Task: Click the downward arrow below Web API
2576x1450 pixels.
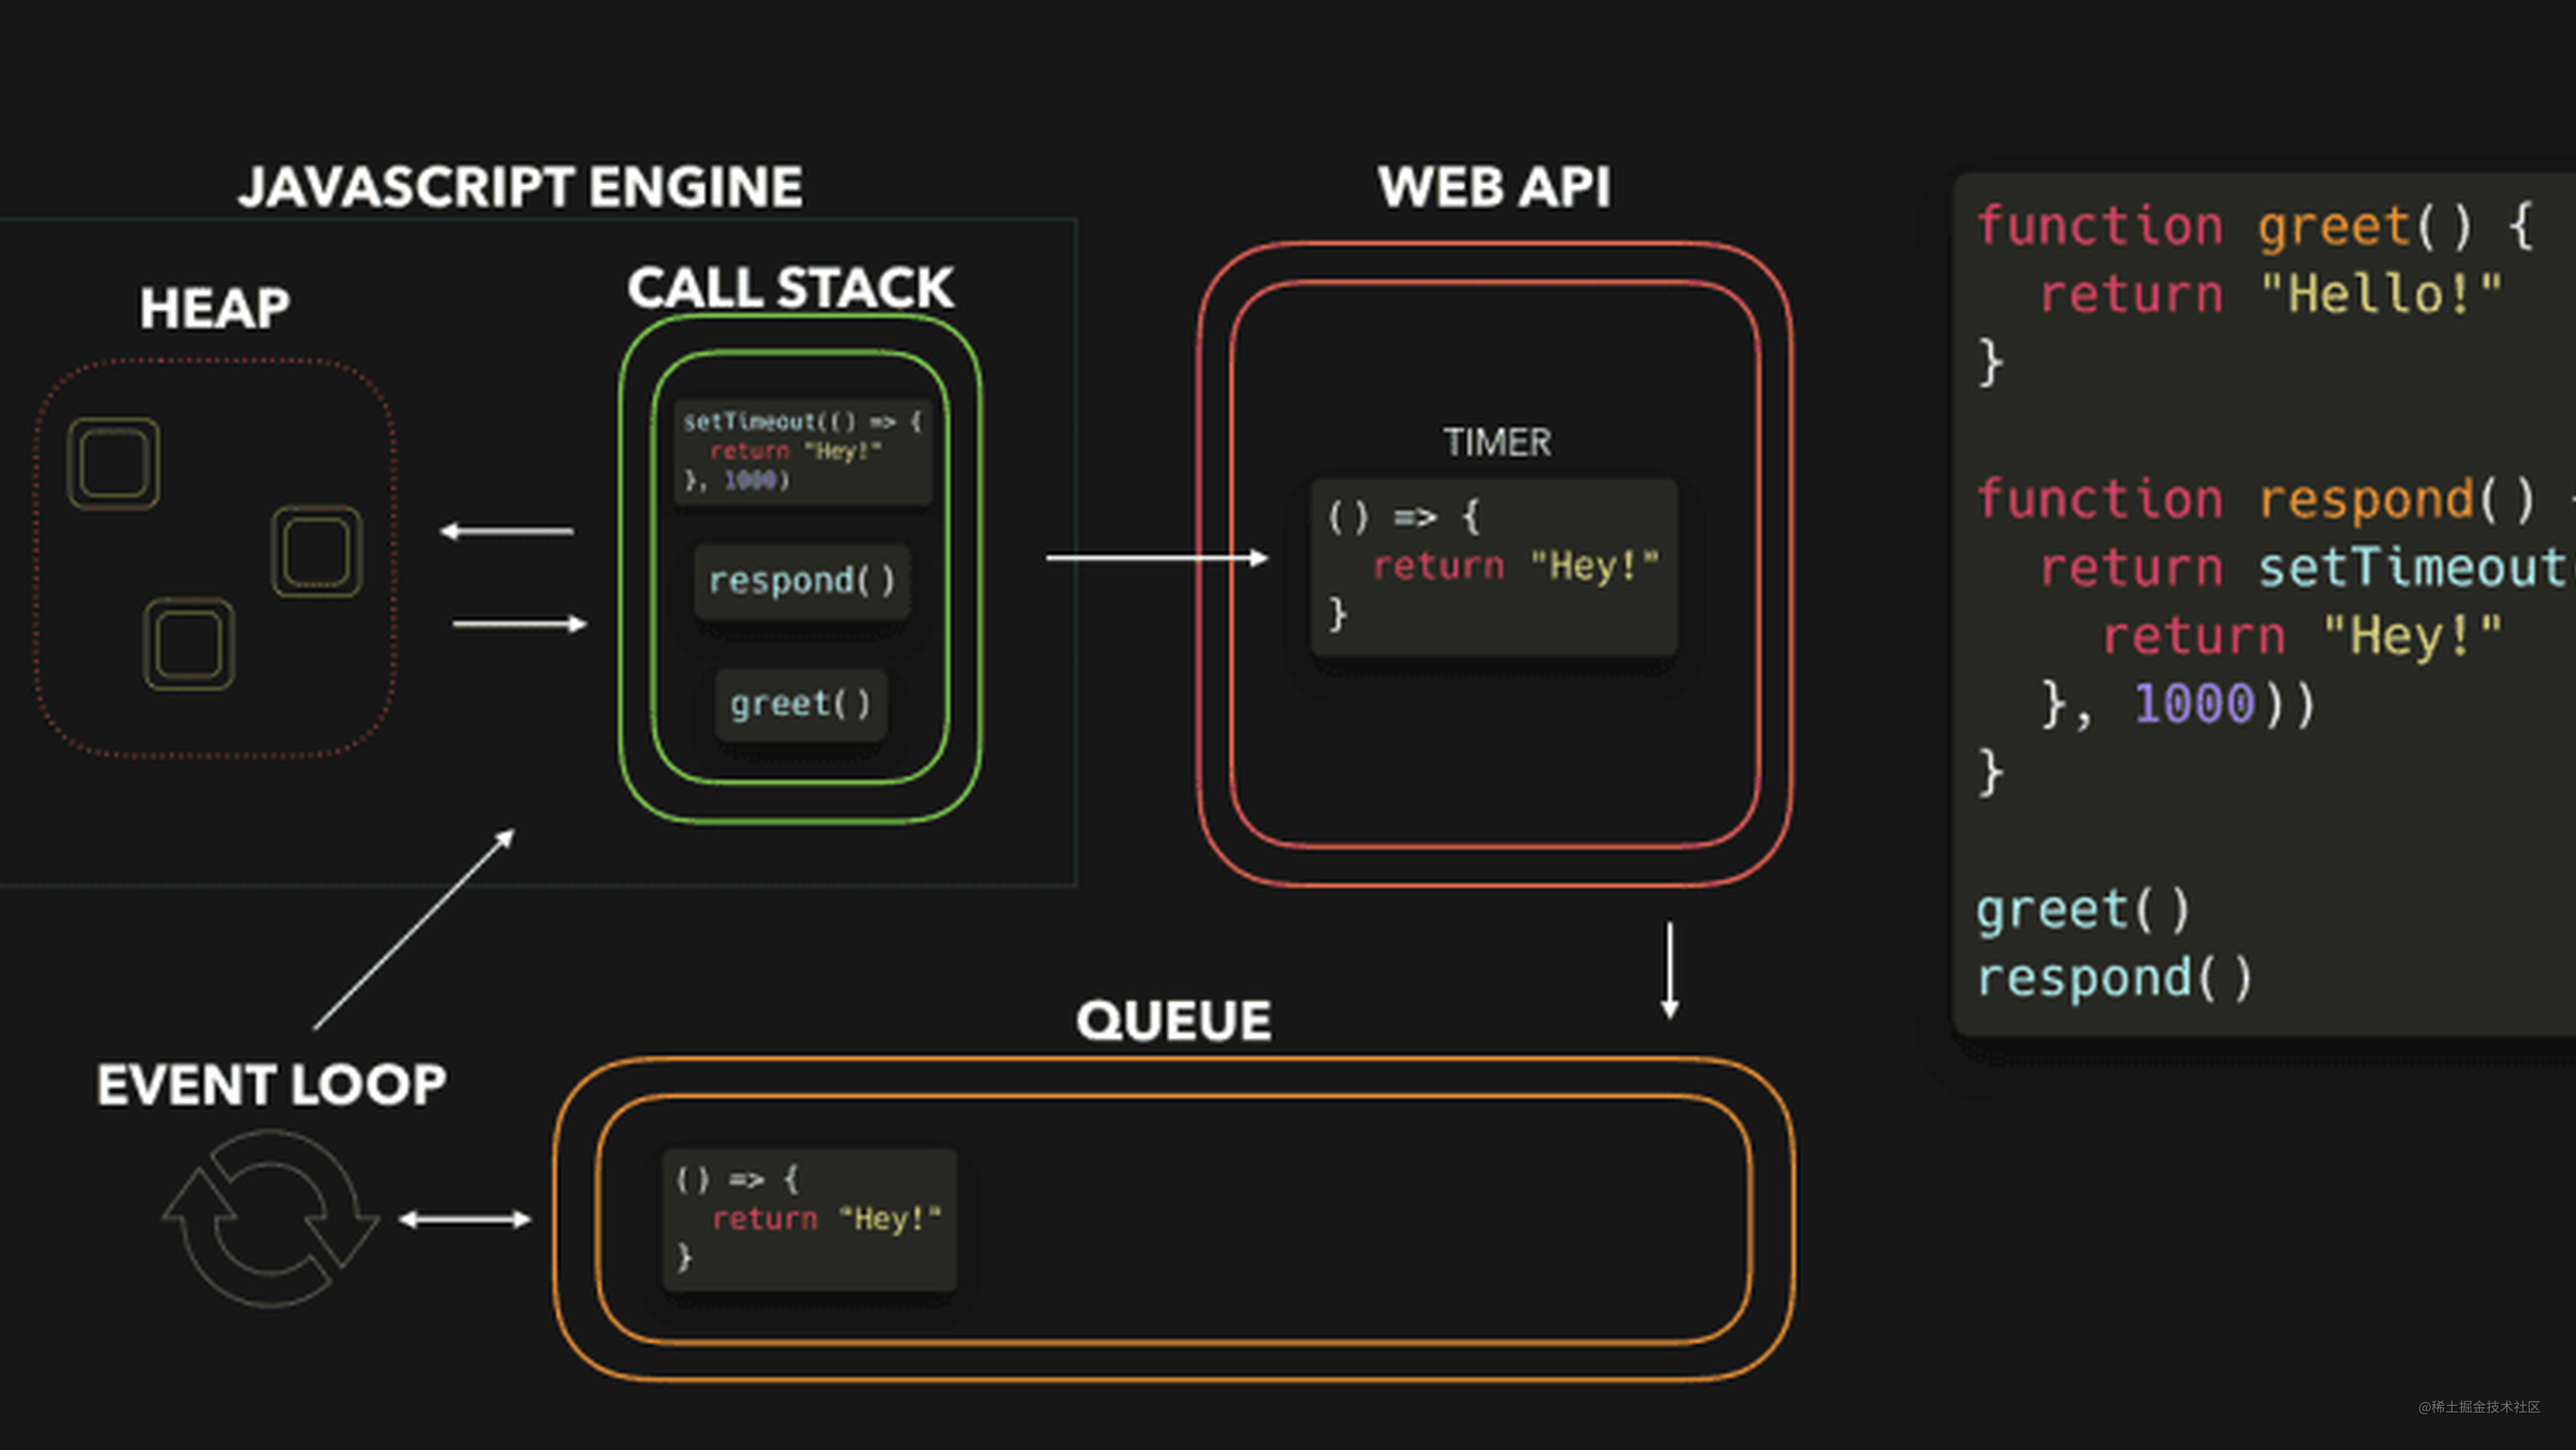Action: click(1669, 970)
